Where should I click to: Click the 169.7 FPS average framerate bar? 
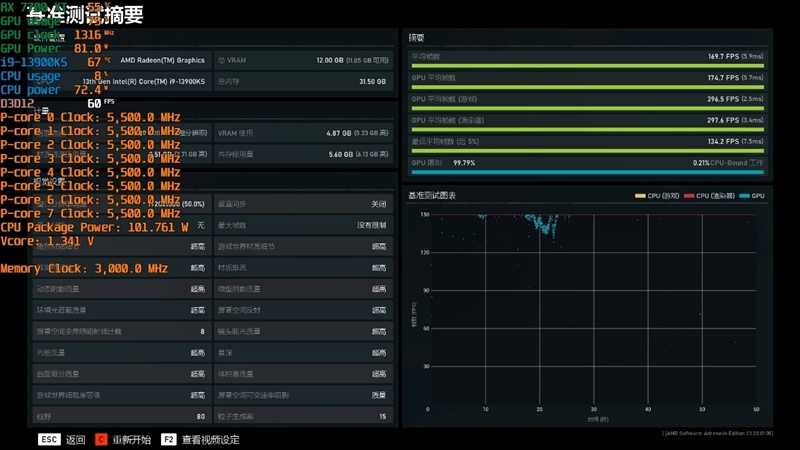coord(587,58)
